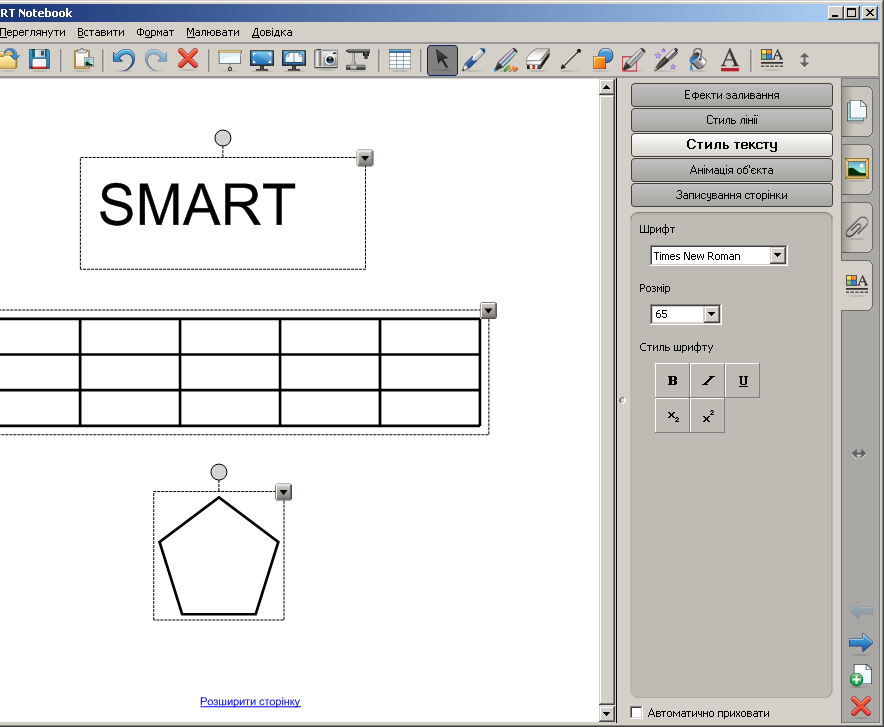Open the dual page display icon
884x727 pixels.
pos(294,60)
